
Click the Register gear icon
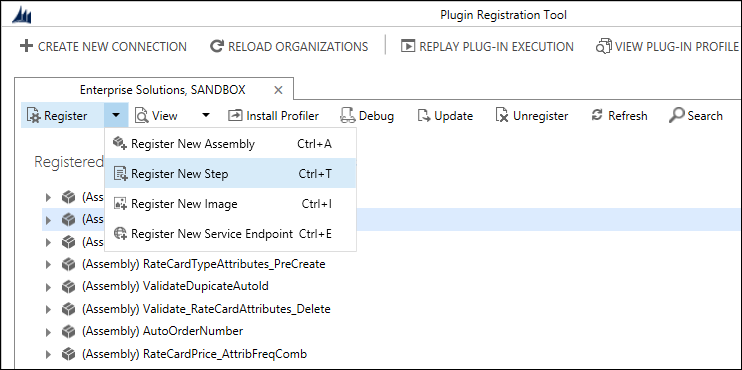coord(34,116)
